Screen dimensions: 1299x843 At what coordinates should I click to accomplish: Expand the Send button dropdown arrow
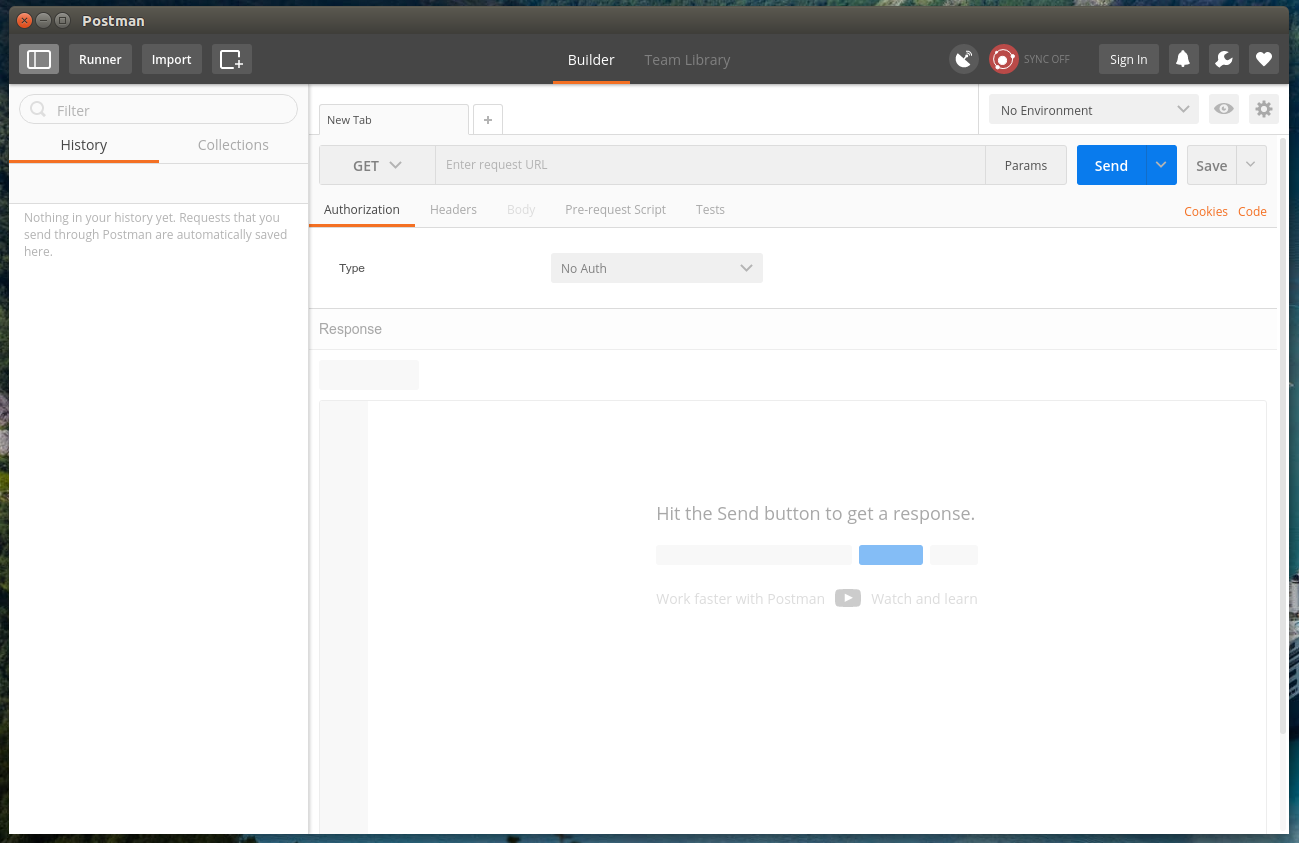tap(1161, 165)
